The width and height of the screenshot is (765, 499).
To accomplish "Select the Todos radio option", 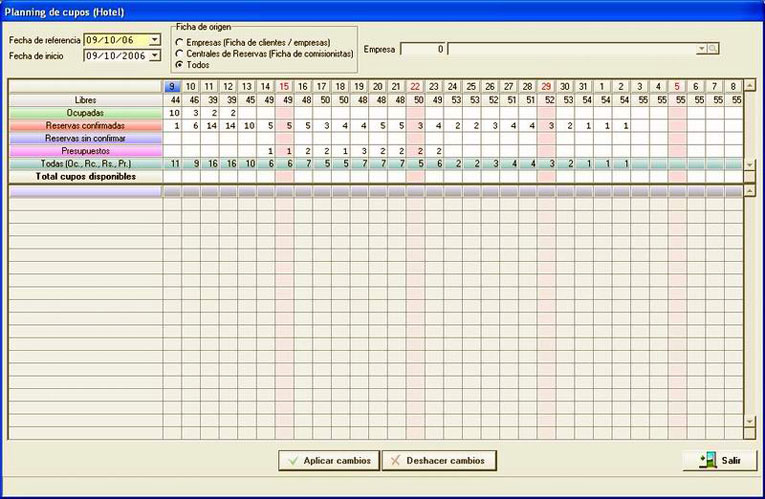I will (180, 64).
